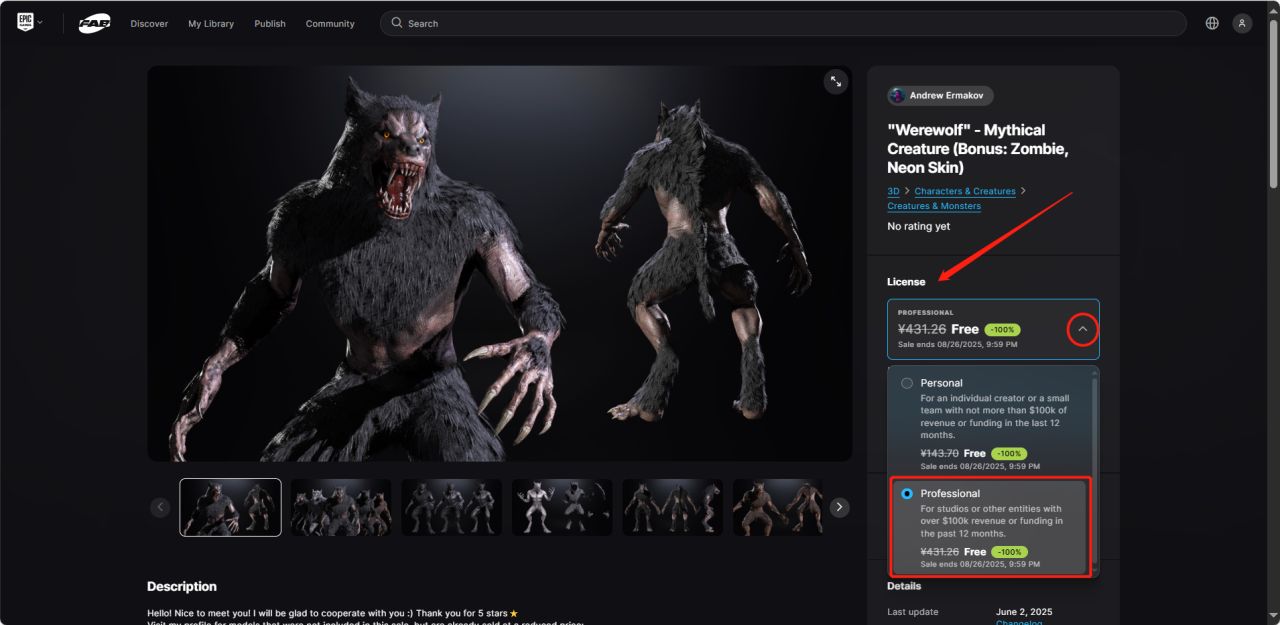Click the Personal license ¥143.70 price

[x=939, y=453]
